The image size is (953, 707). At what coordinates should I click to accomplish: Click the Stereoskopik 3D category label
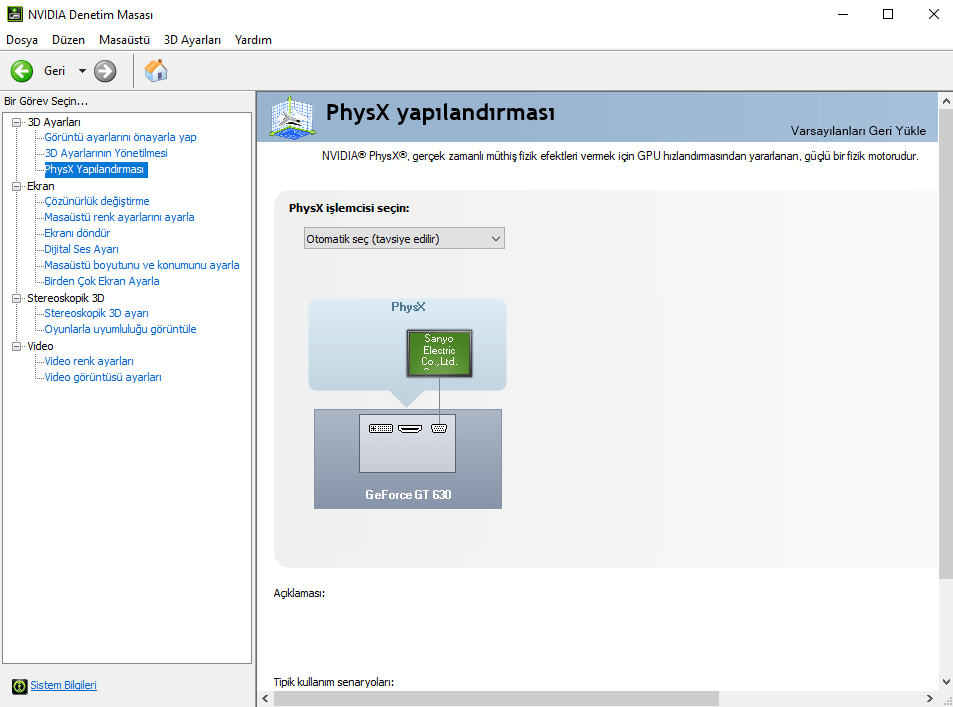pyautogui.click(x=66, y=298)
